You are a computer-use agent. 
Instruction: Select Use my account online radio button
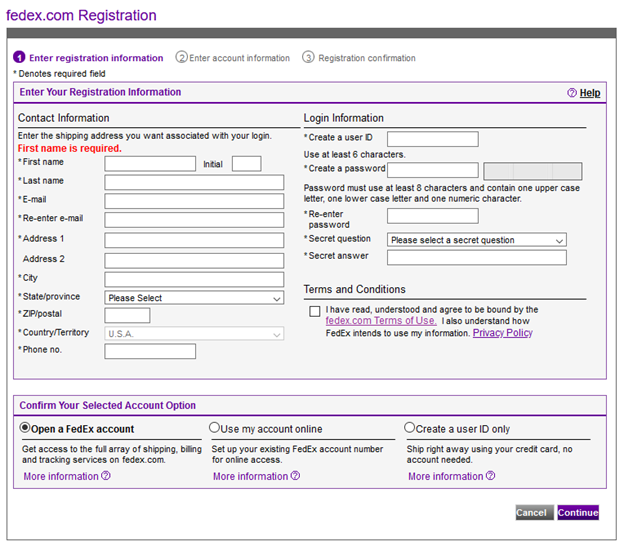[x=214, y=428]
